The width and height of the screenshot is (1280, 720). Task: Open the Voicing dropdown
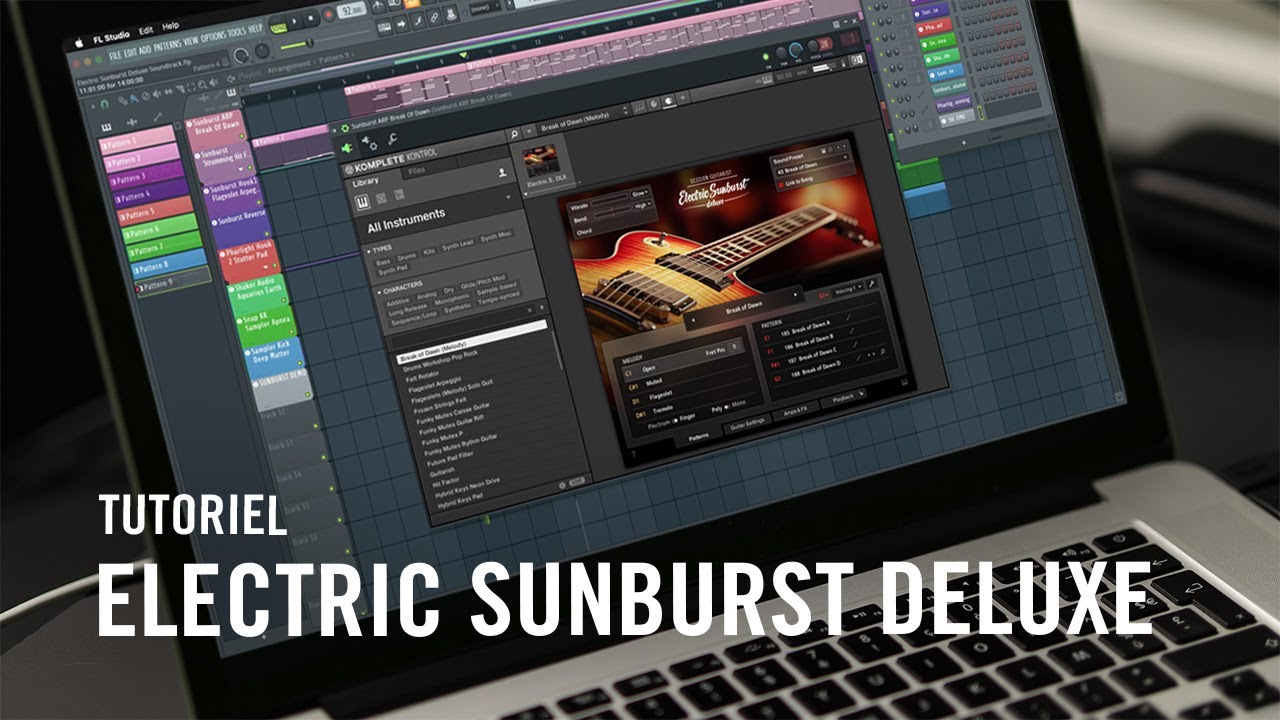coord(848,290)
